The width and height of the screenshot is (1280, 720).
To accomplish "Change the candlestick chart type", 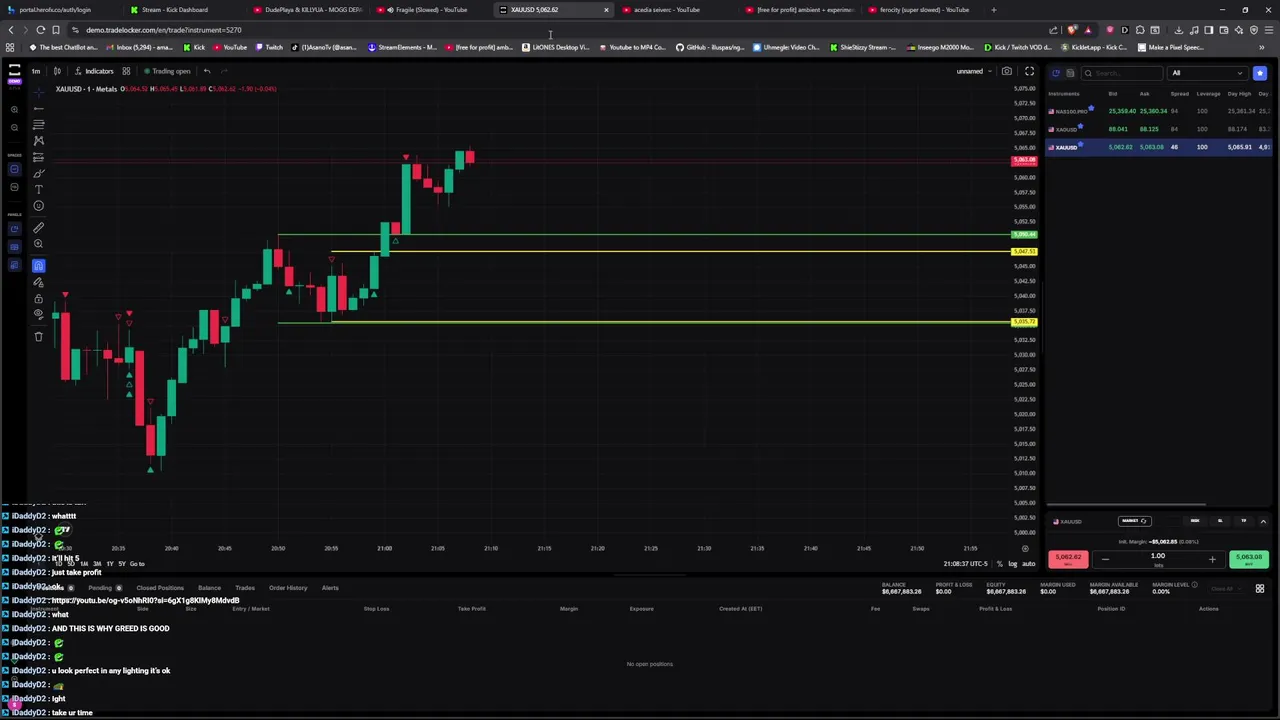I will click(57, 71).
